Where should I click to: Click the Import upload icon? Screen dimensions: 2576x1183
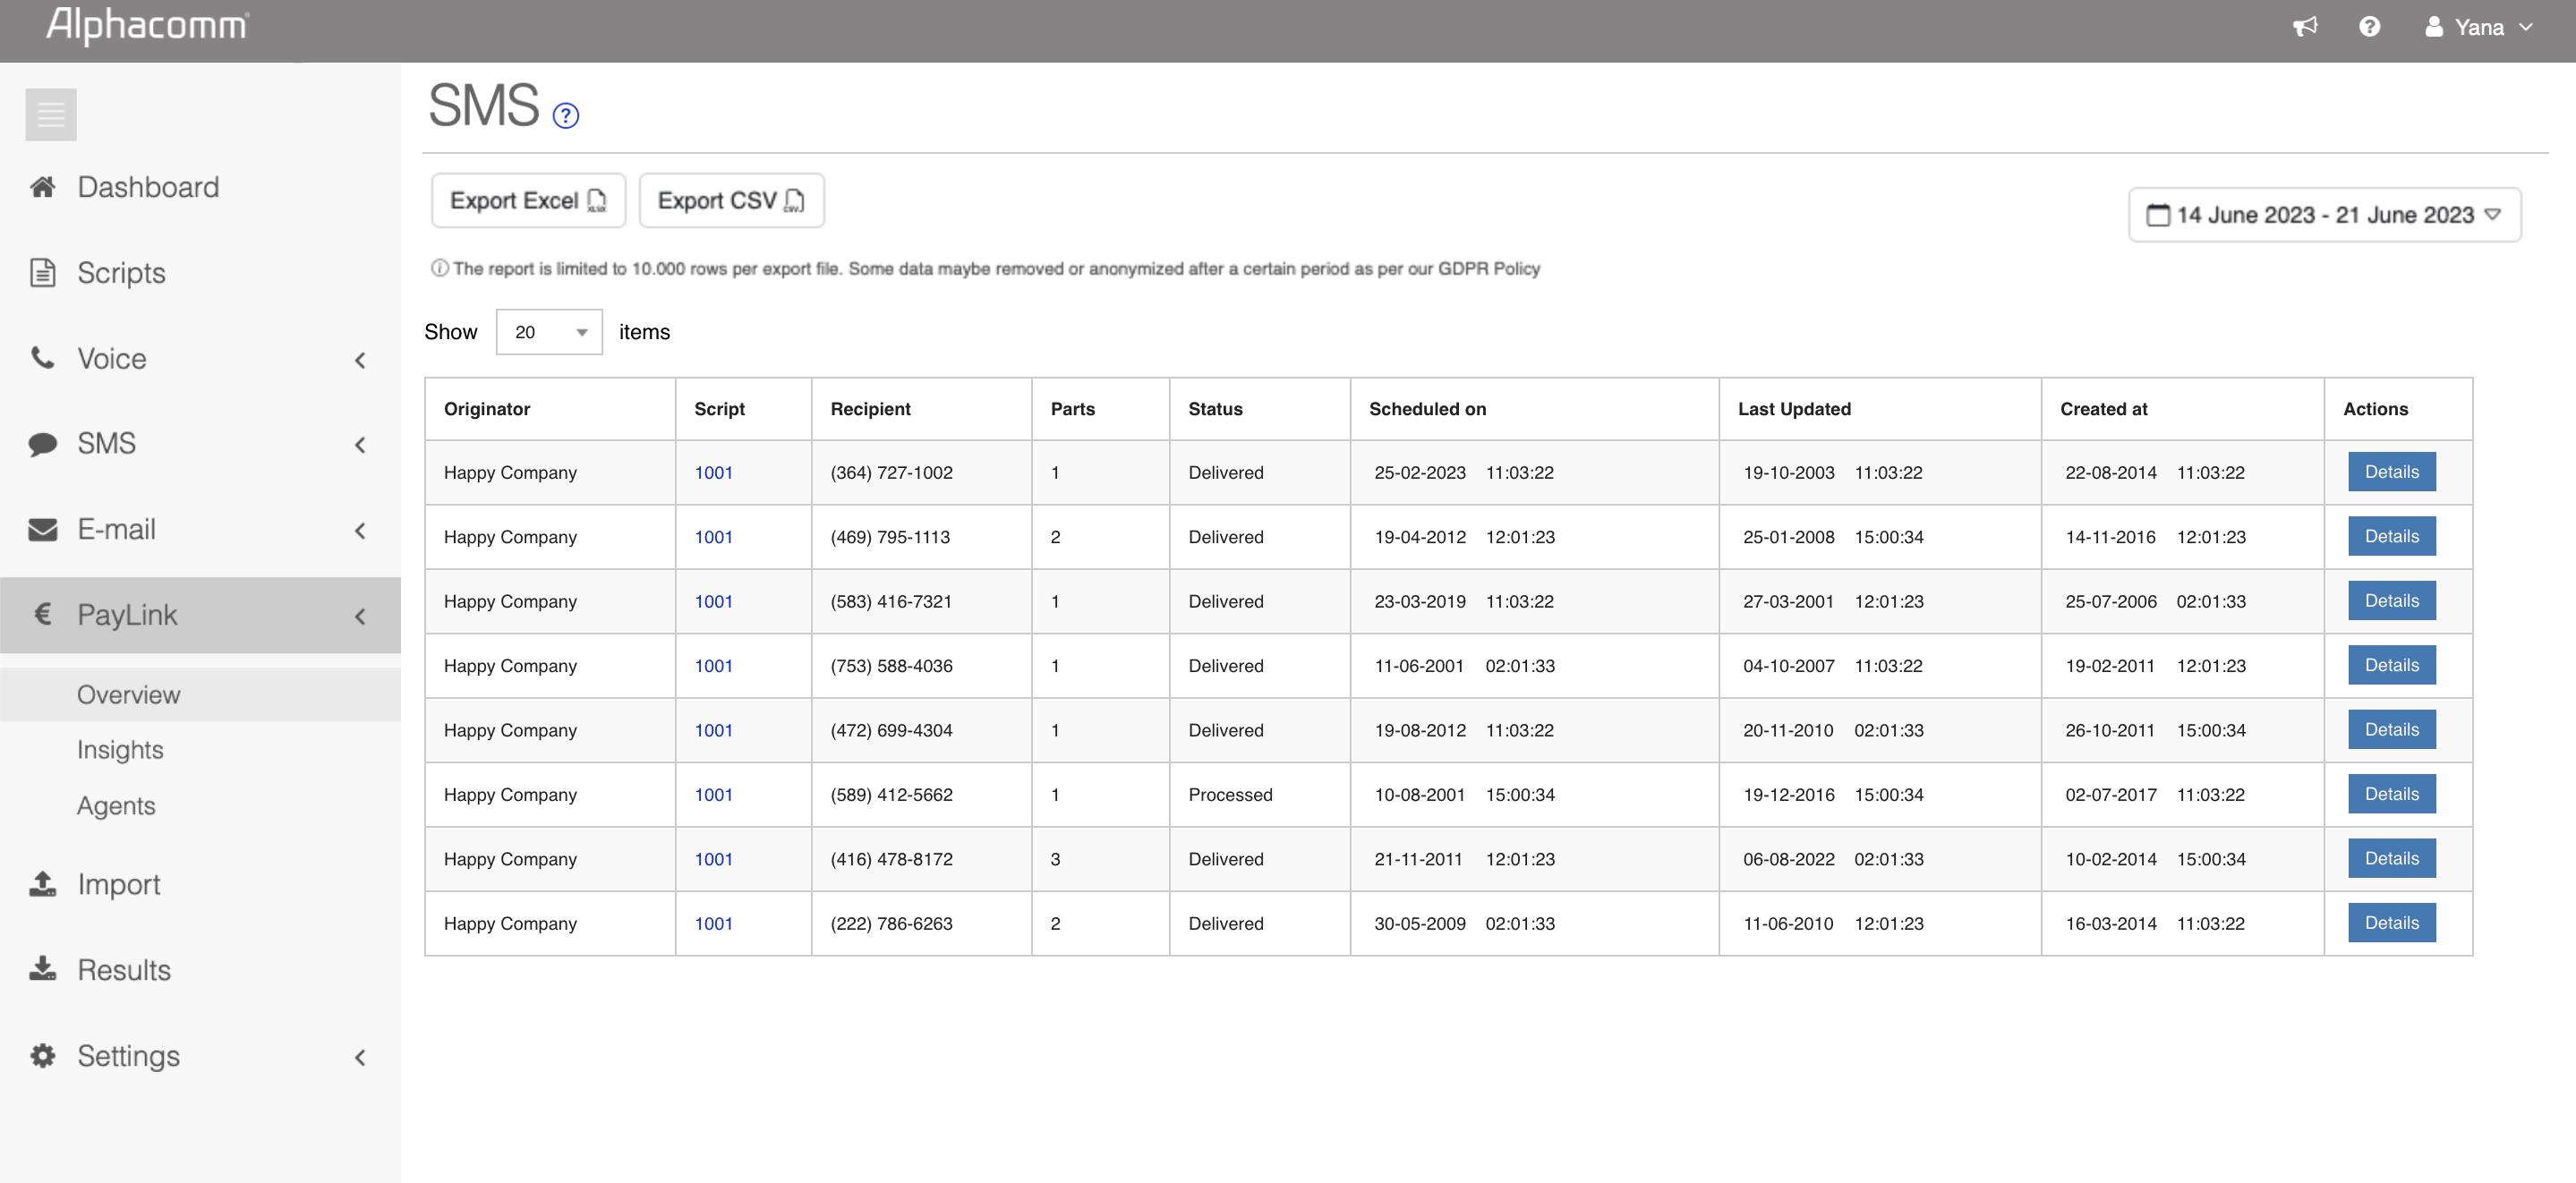[x=42, y=884]
